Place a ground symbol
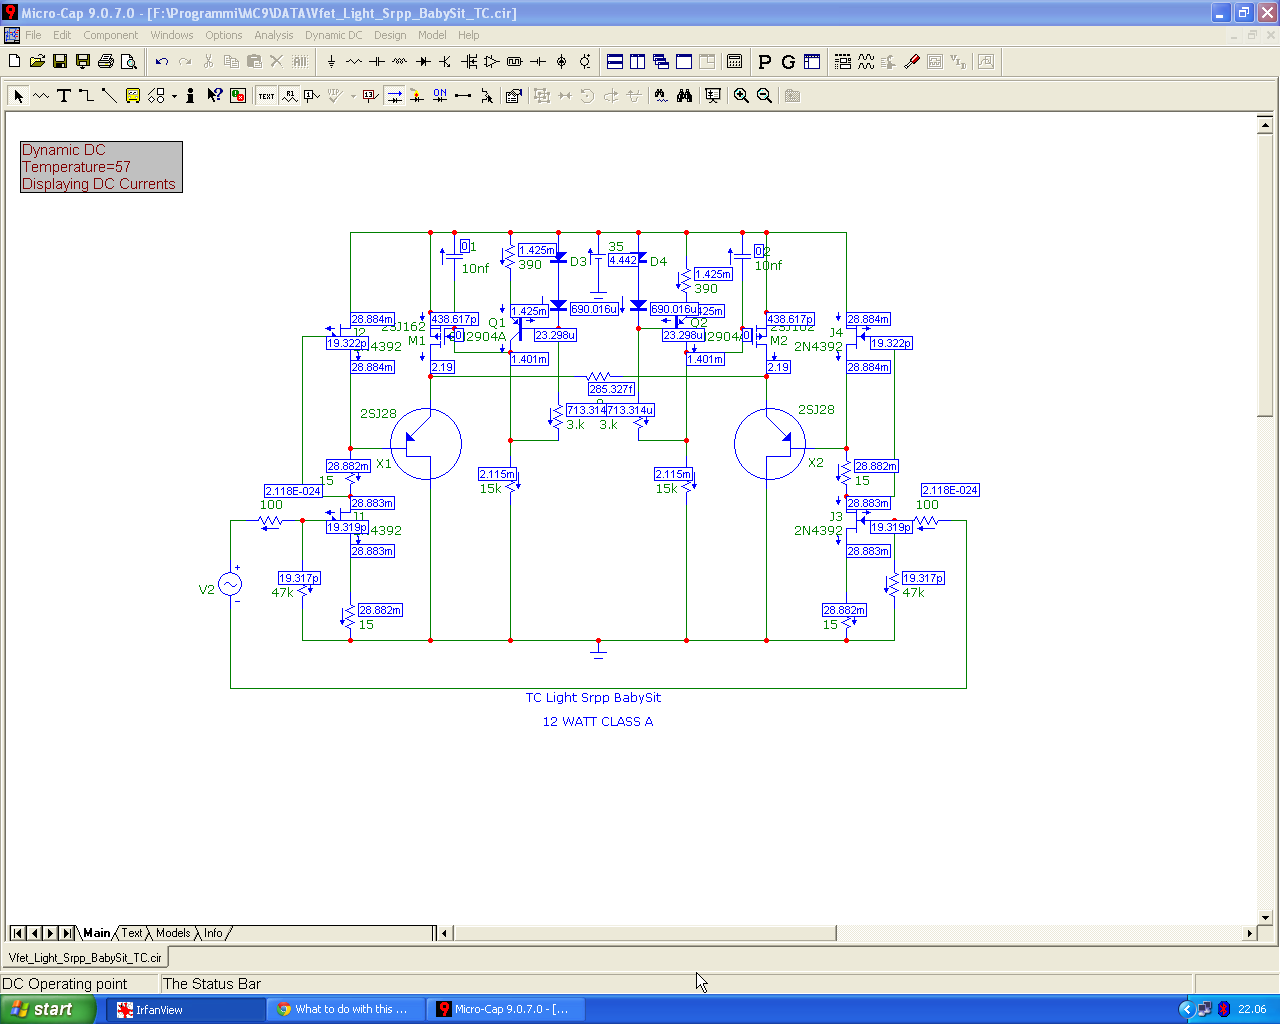Screen dimensions: 1280x1024 point(331,62)
